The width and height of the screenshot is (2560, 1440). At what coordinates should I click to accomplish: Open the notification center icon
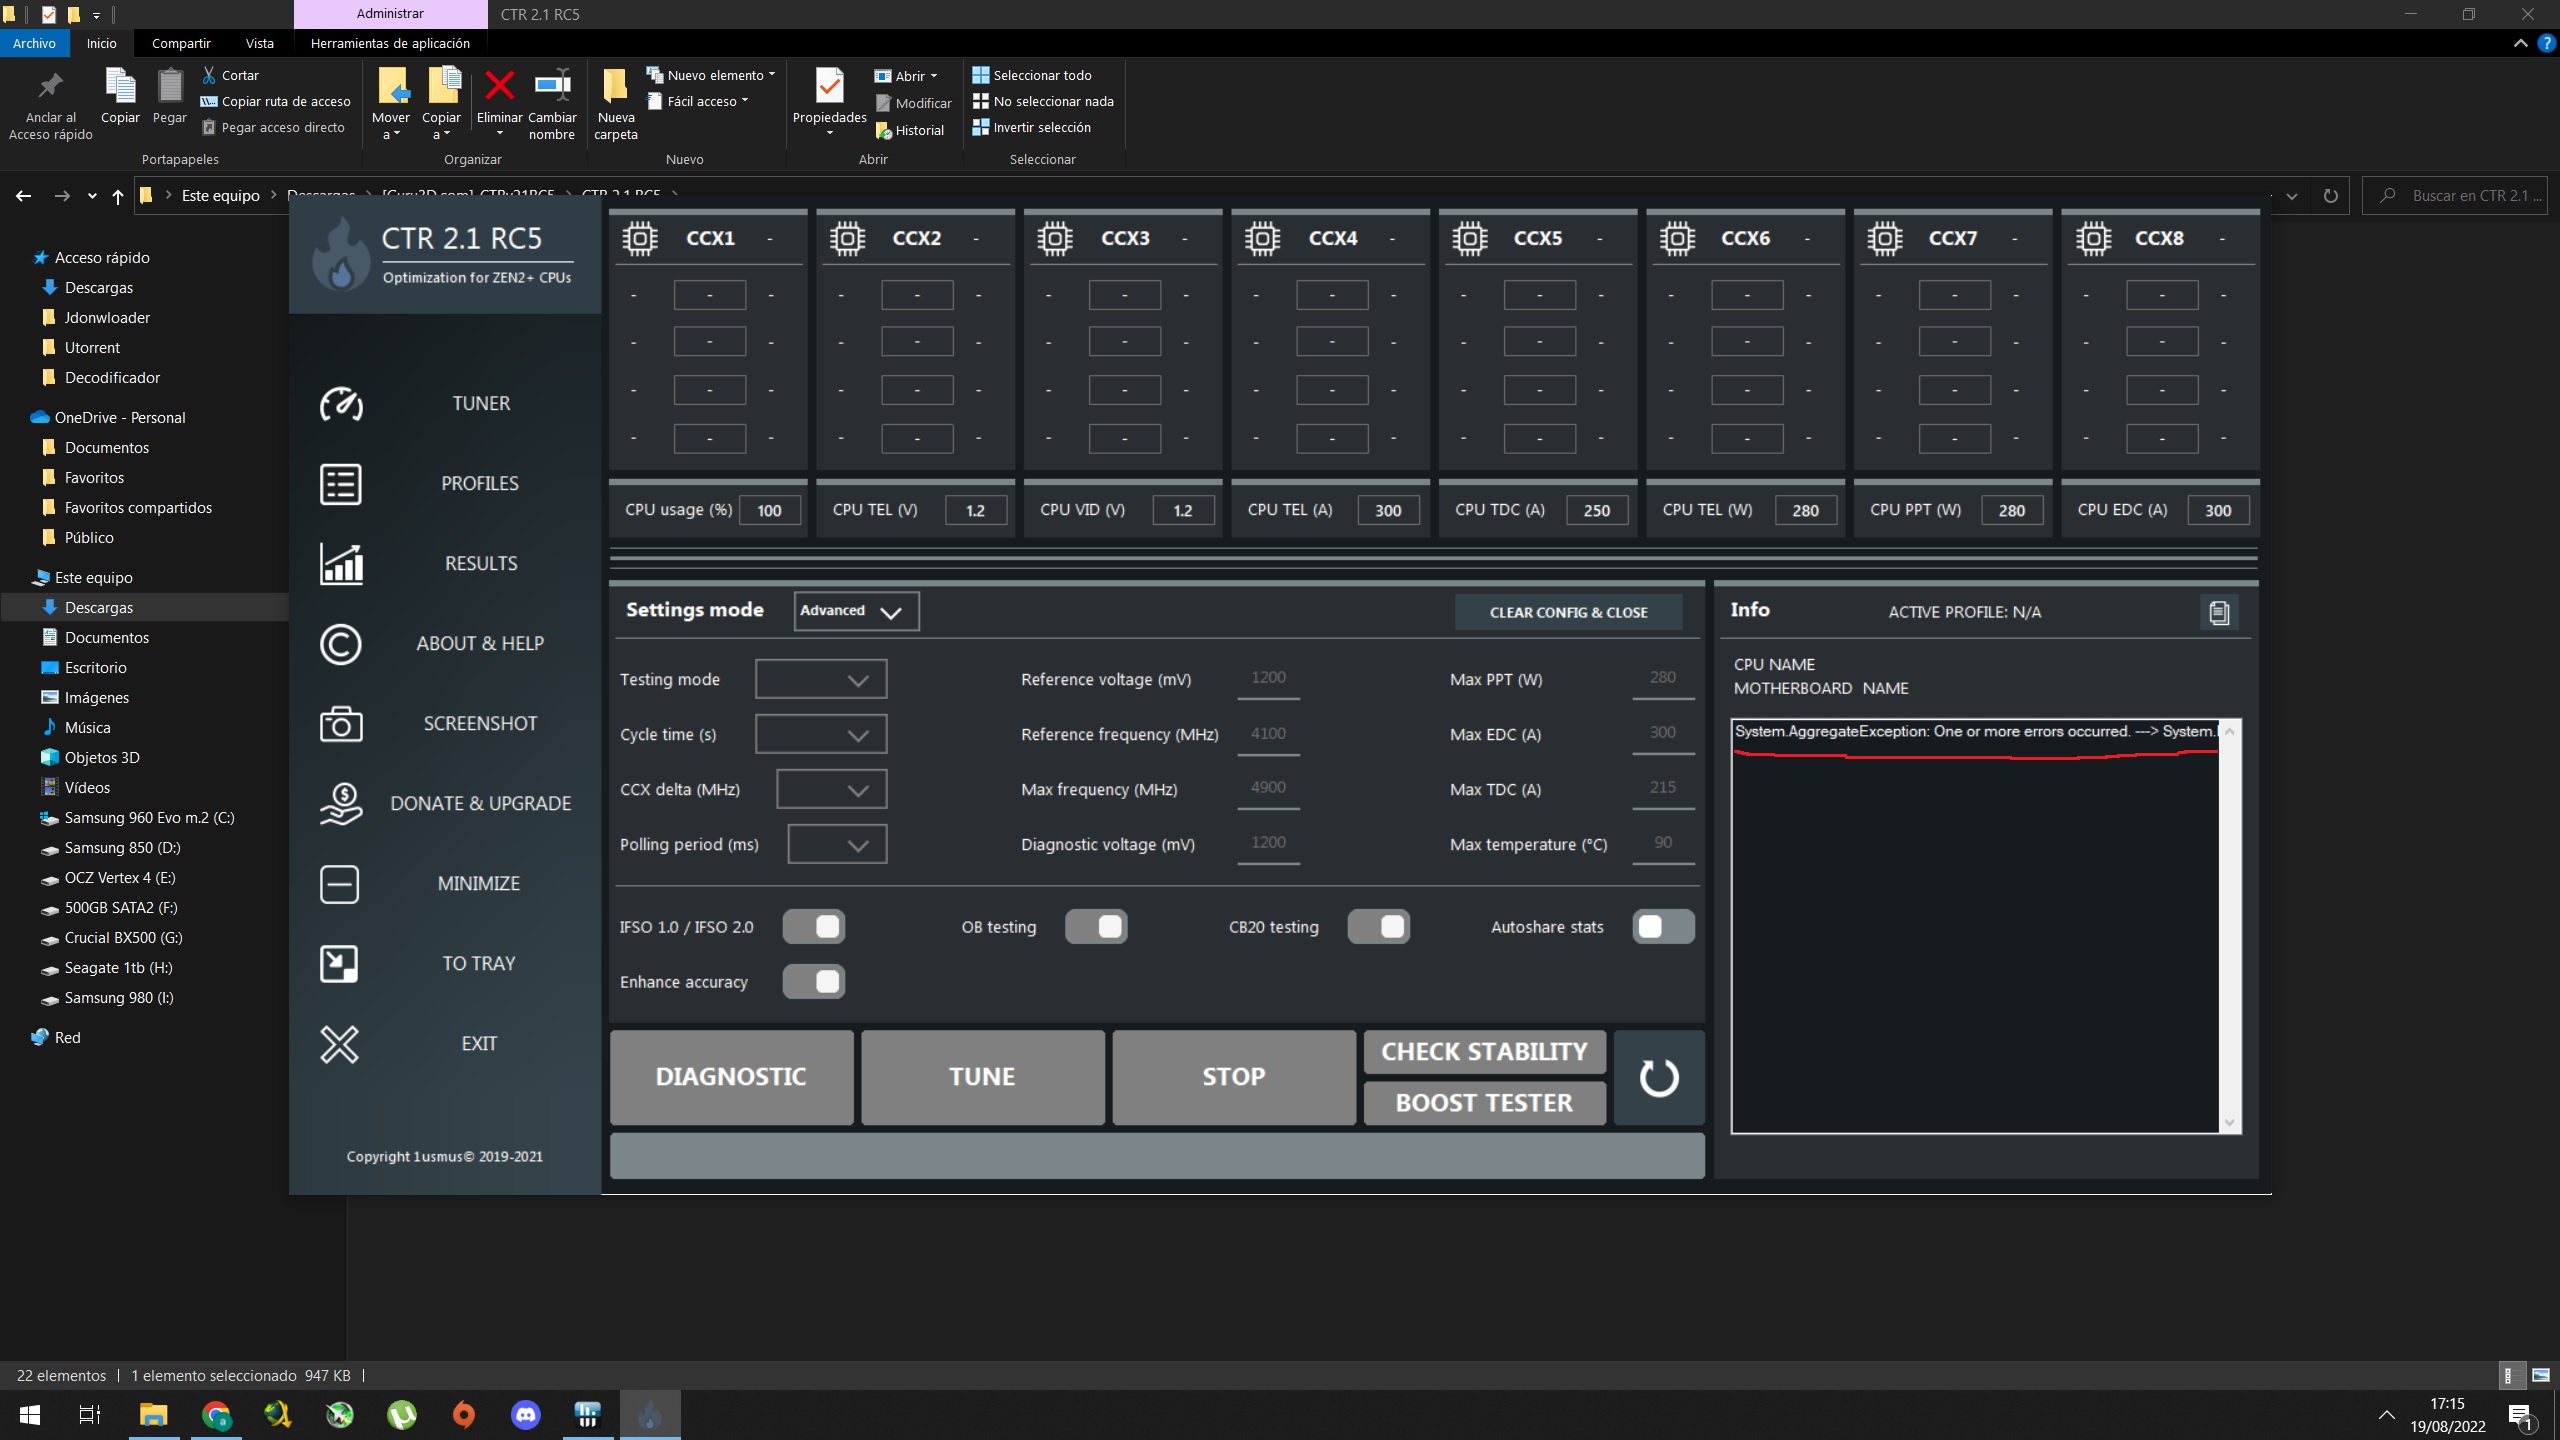pyautogui.click(x=2520, y=1415)
